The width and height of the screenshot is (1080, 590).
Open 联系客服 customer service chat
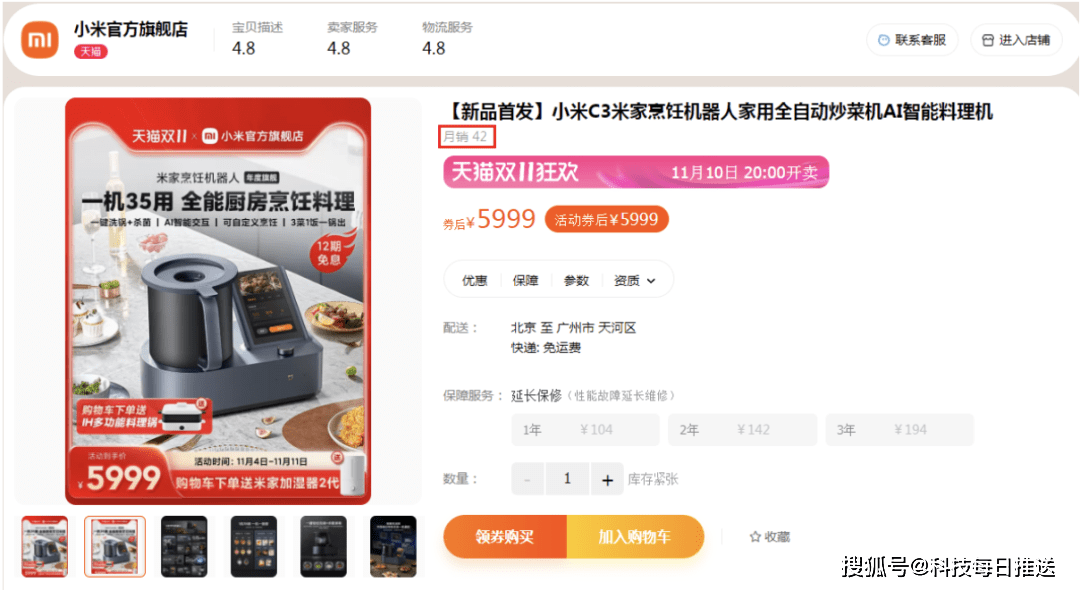point(912,40)
